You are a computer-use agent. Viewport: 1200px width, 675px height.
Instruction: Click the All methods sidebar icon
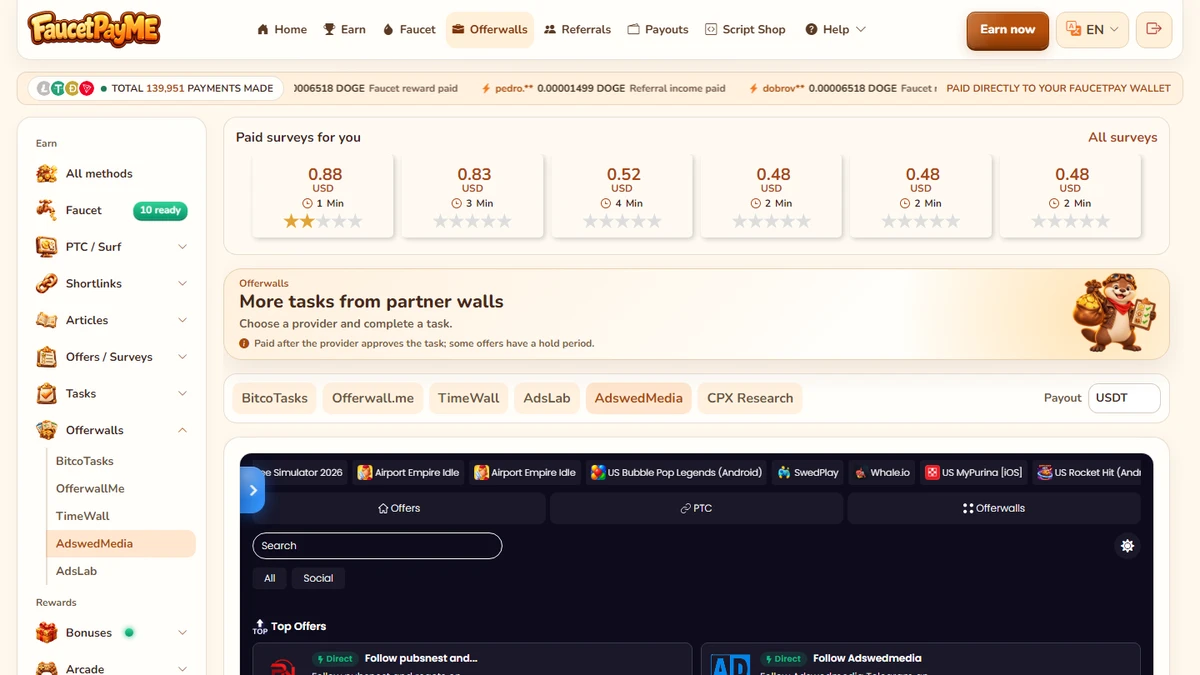tap(47, 174)
